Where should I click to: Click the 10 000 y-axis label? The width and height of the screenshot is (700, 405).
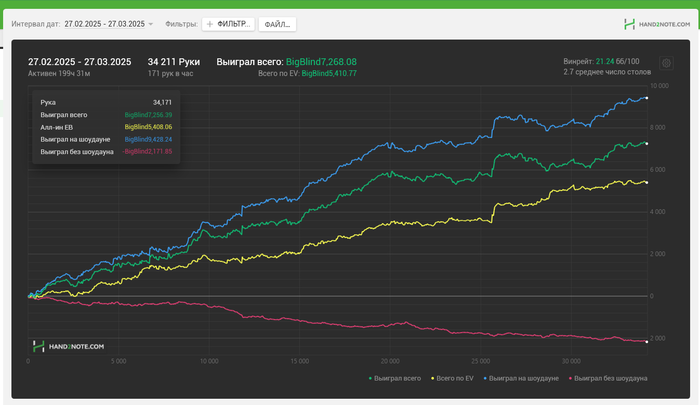pos(659,86)
